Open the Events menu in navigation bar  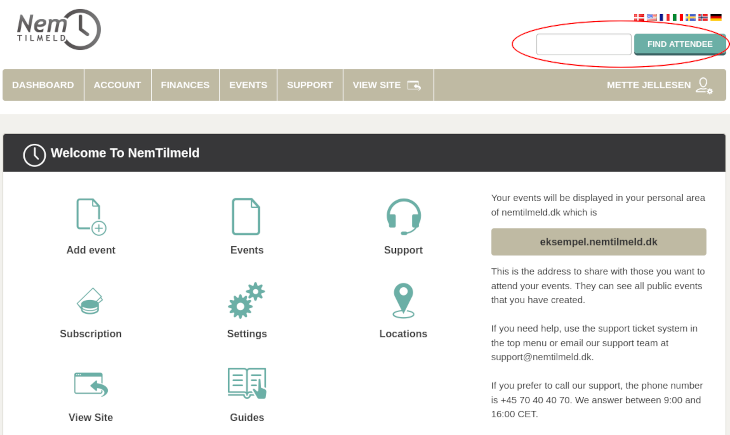[248, 85]
